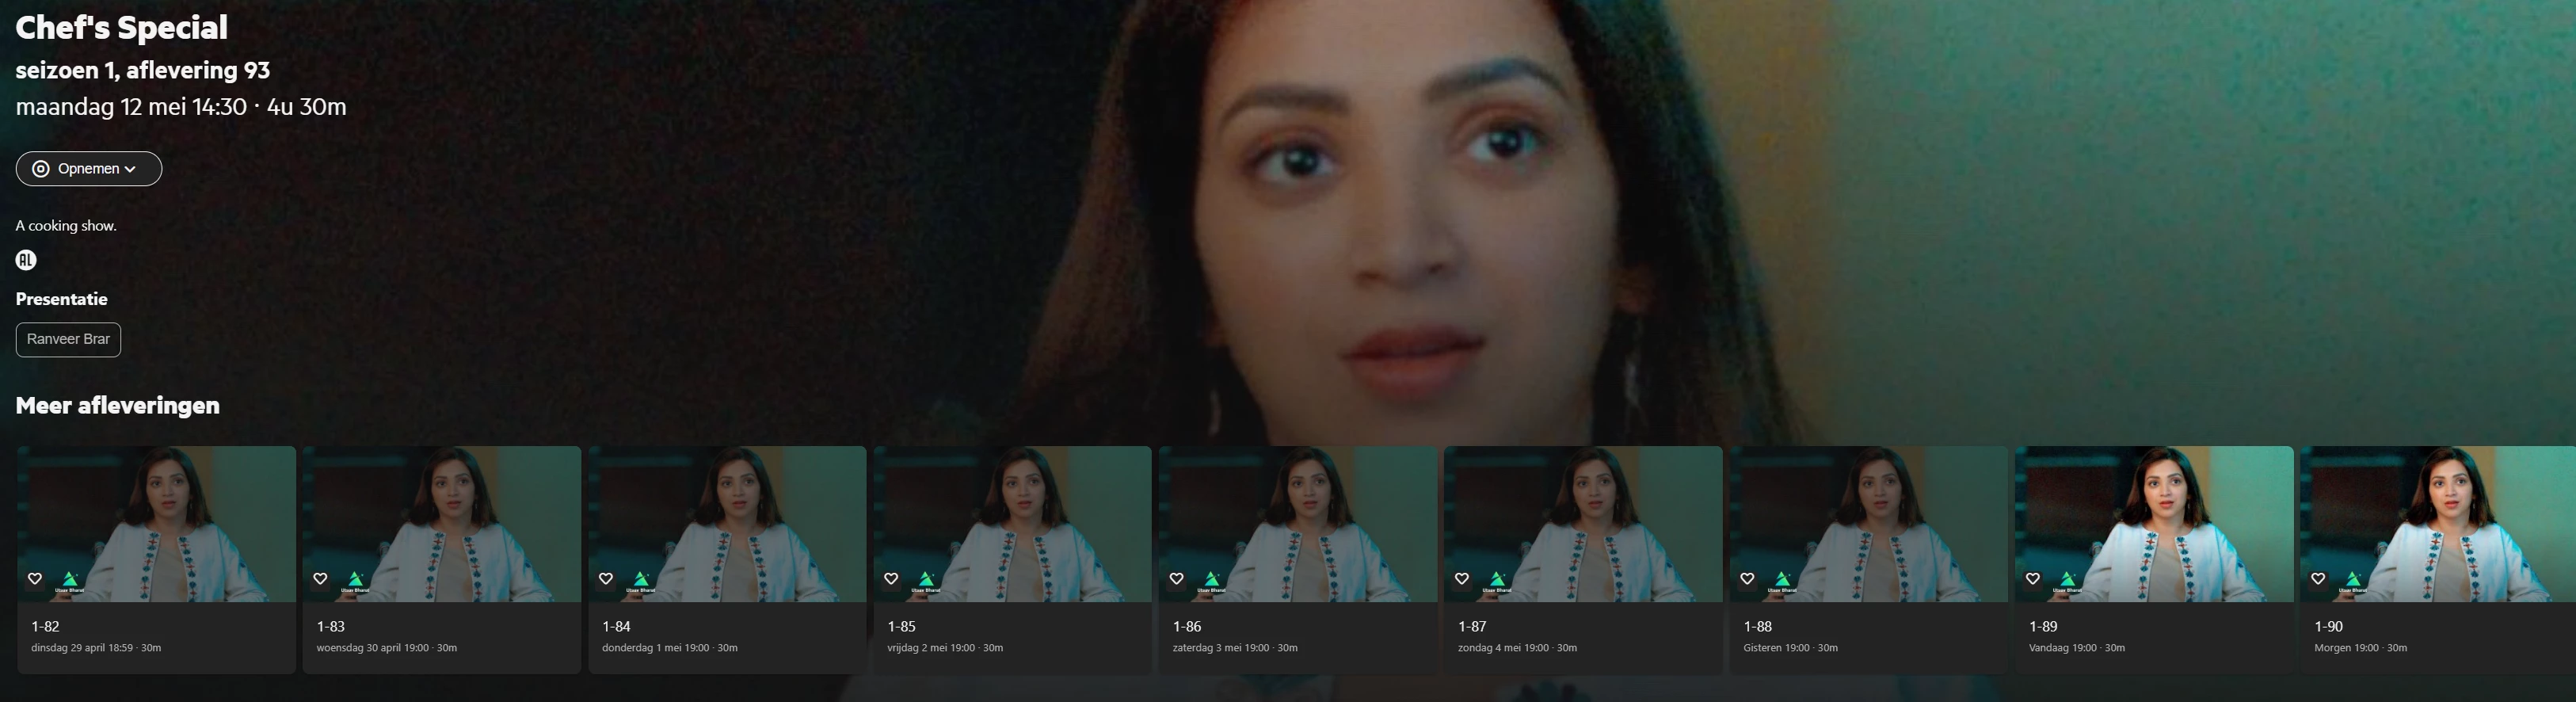2576x702 pixels.
Task: Click the channel logo on episode 1-84
Action: click(x=641, y=581)
